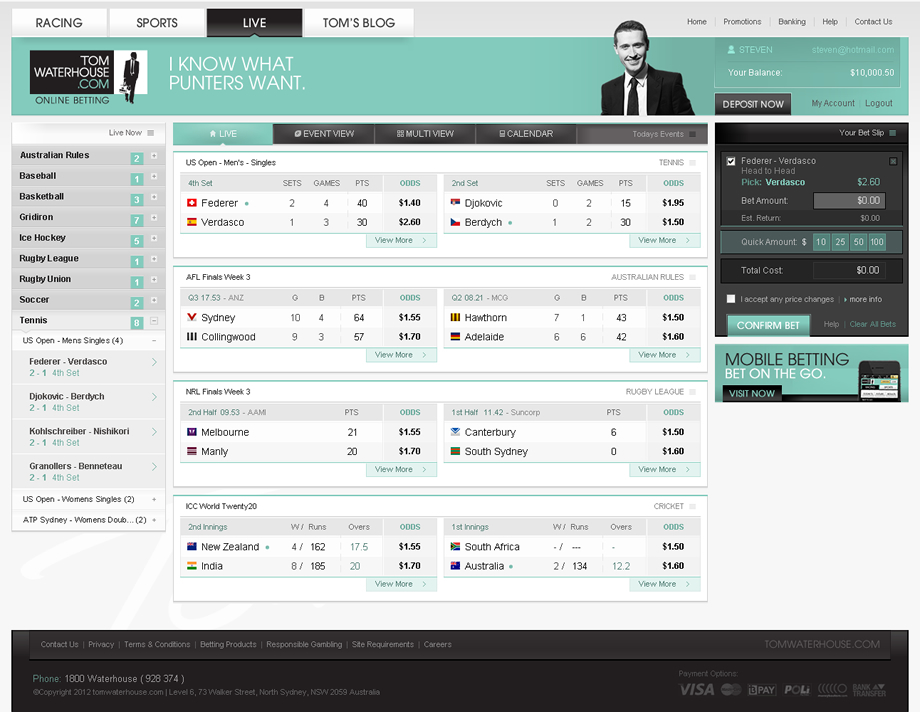Viewport: 920px width, 725px height.
Task: Expand the Baseball sidebar category
Action: click(x=154, y=177)
